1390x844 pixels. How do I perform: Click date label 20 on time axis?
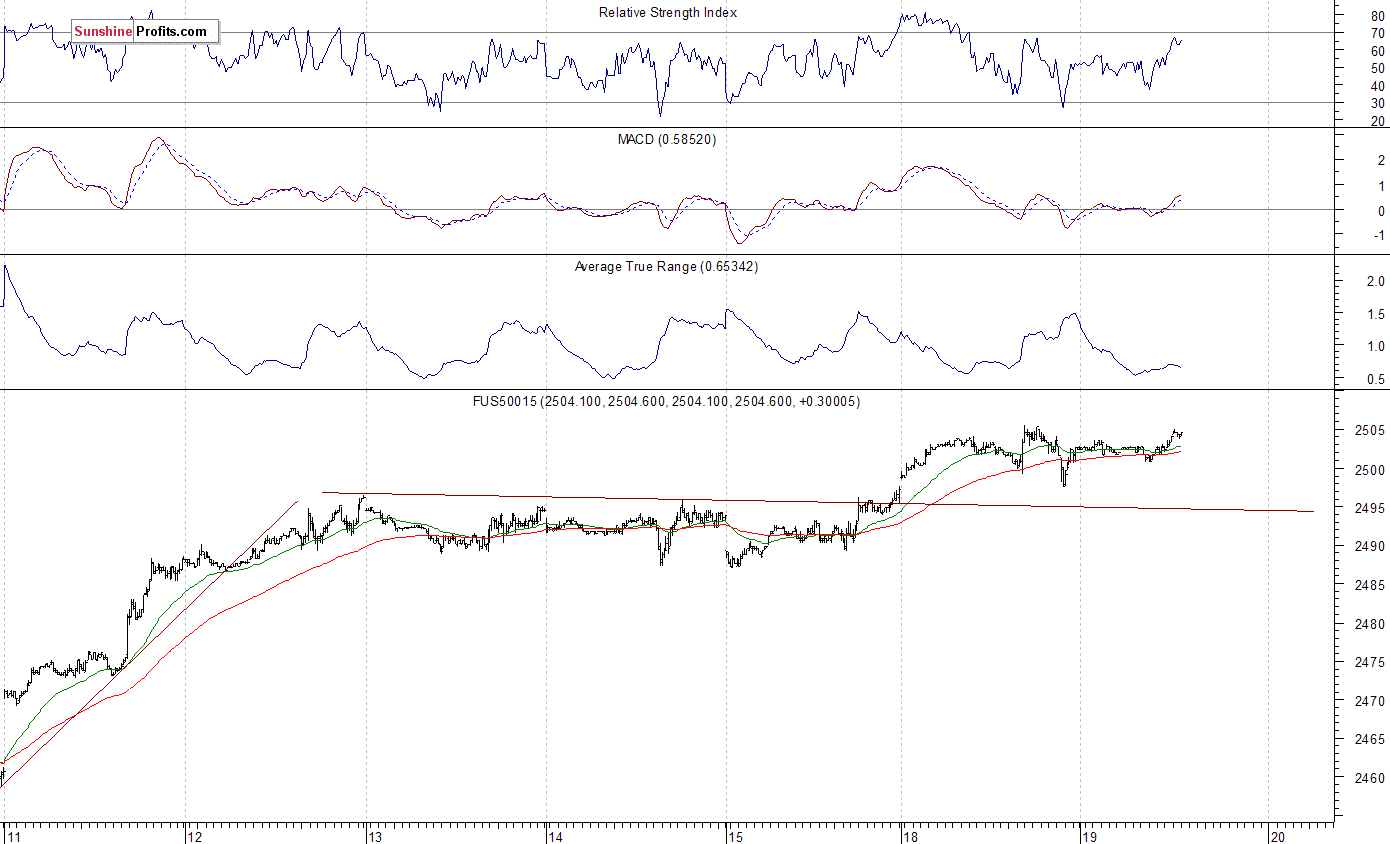1277,836
